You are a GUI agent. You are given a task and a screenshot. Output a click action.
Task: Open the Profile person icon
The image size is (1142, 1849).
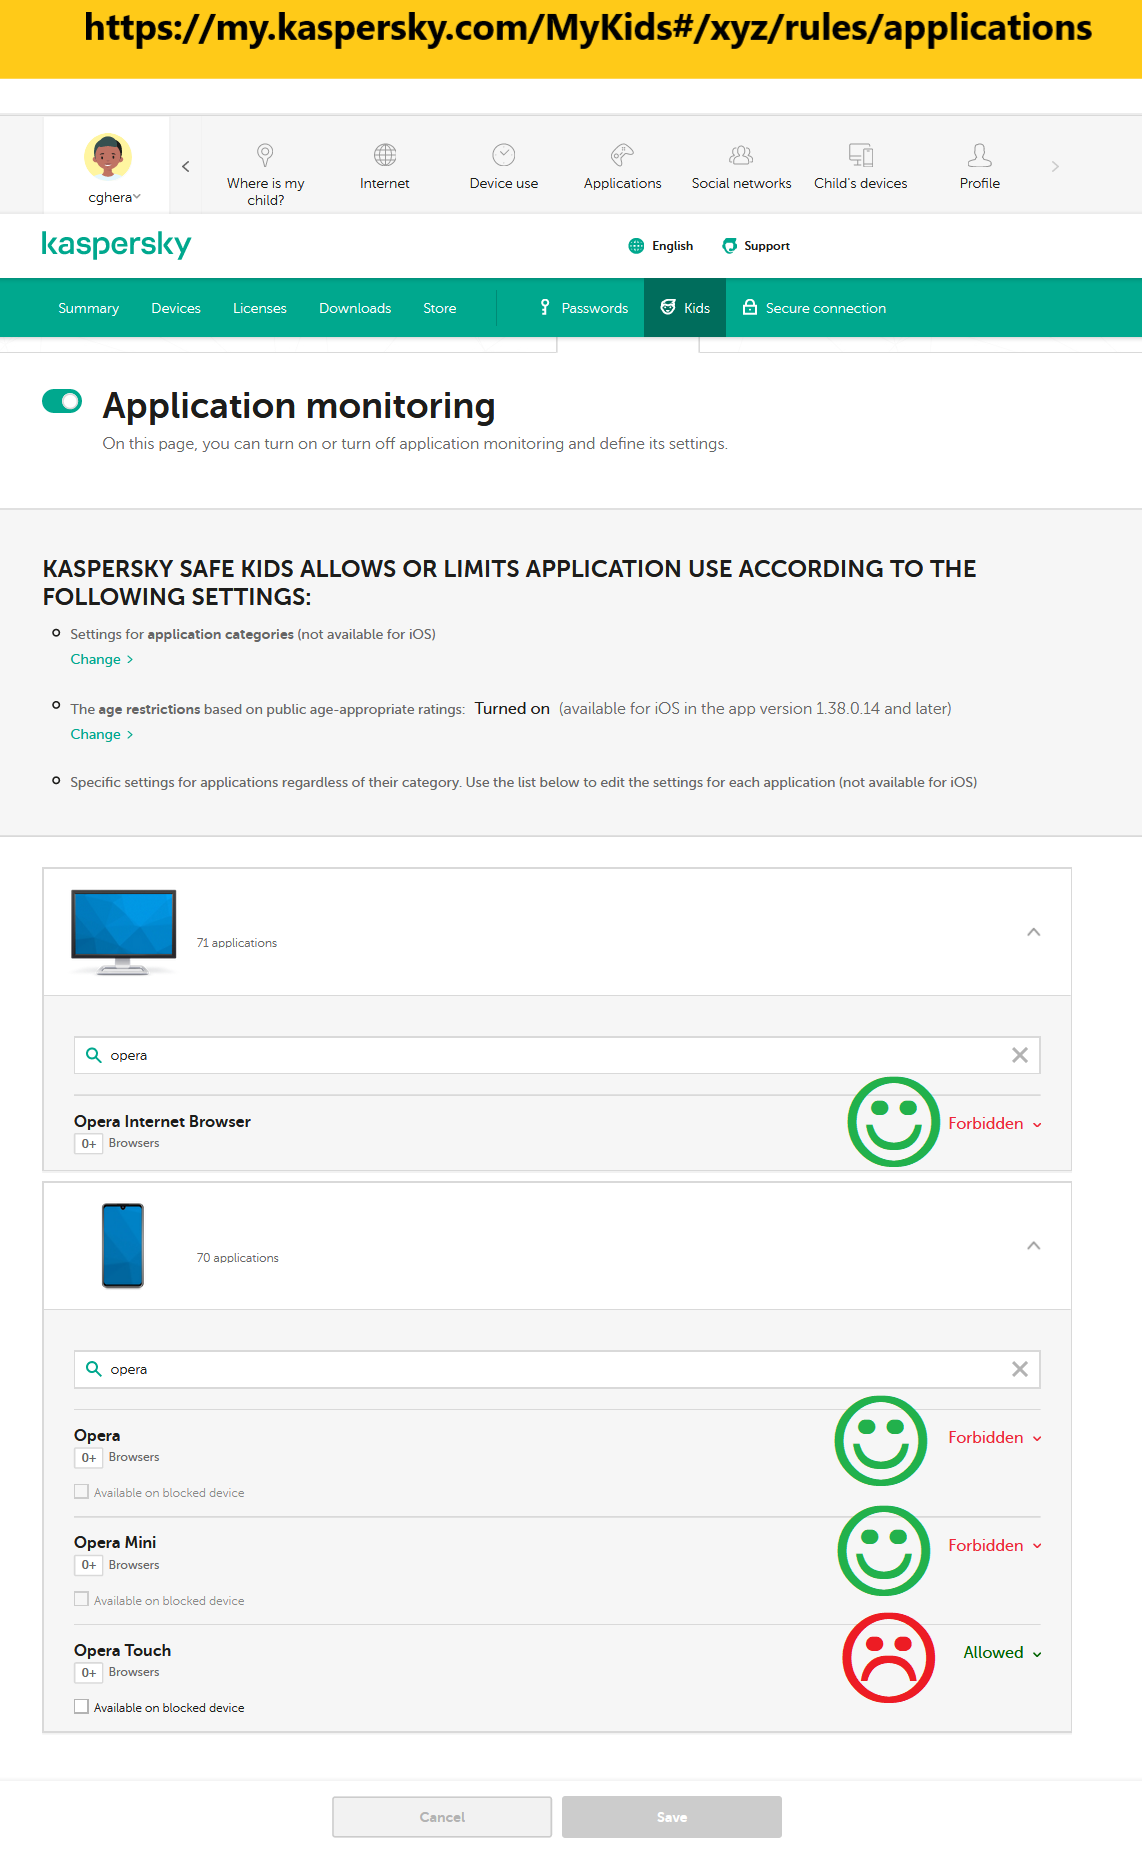click(x=980, y=155)
